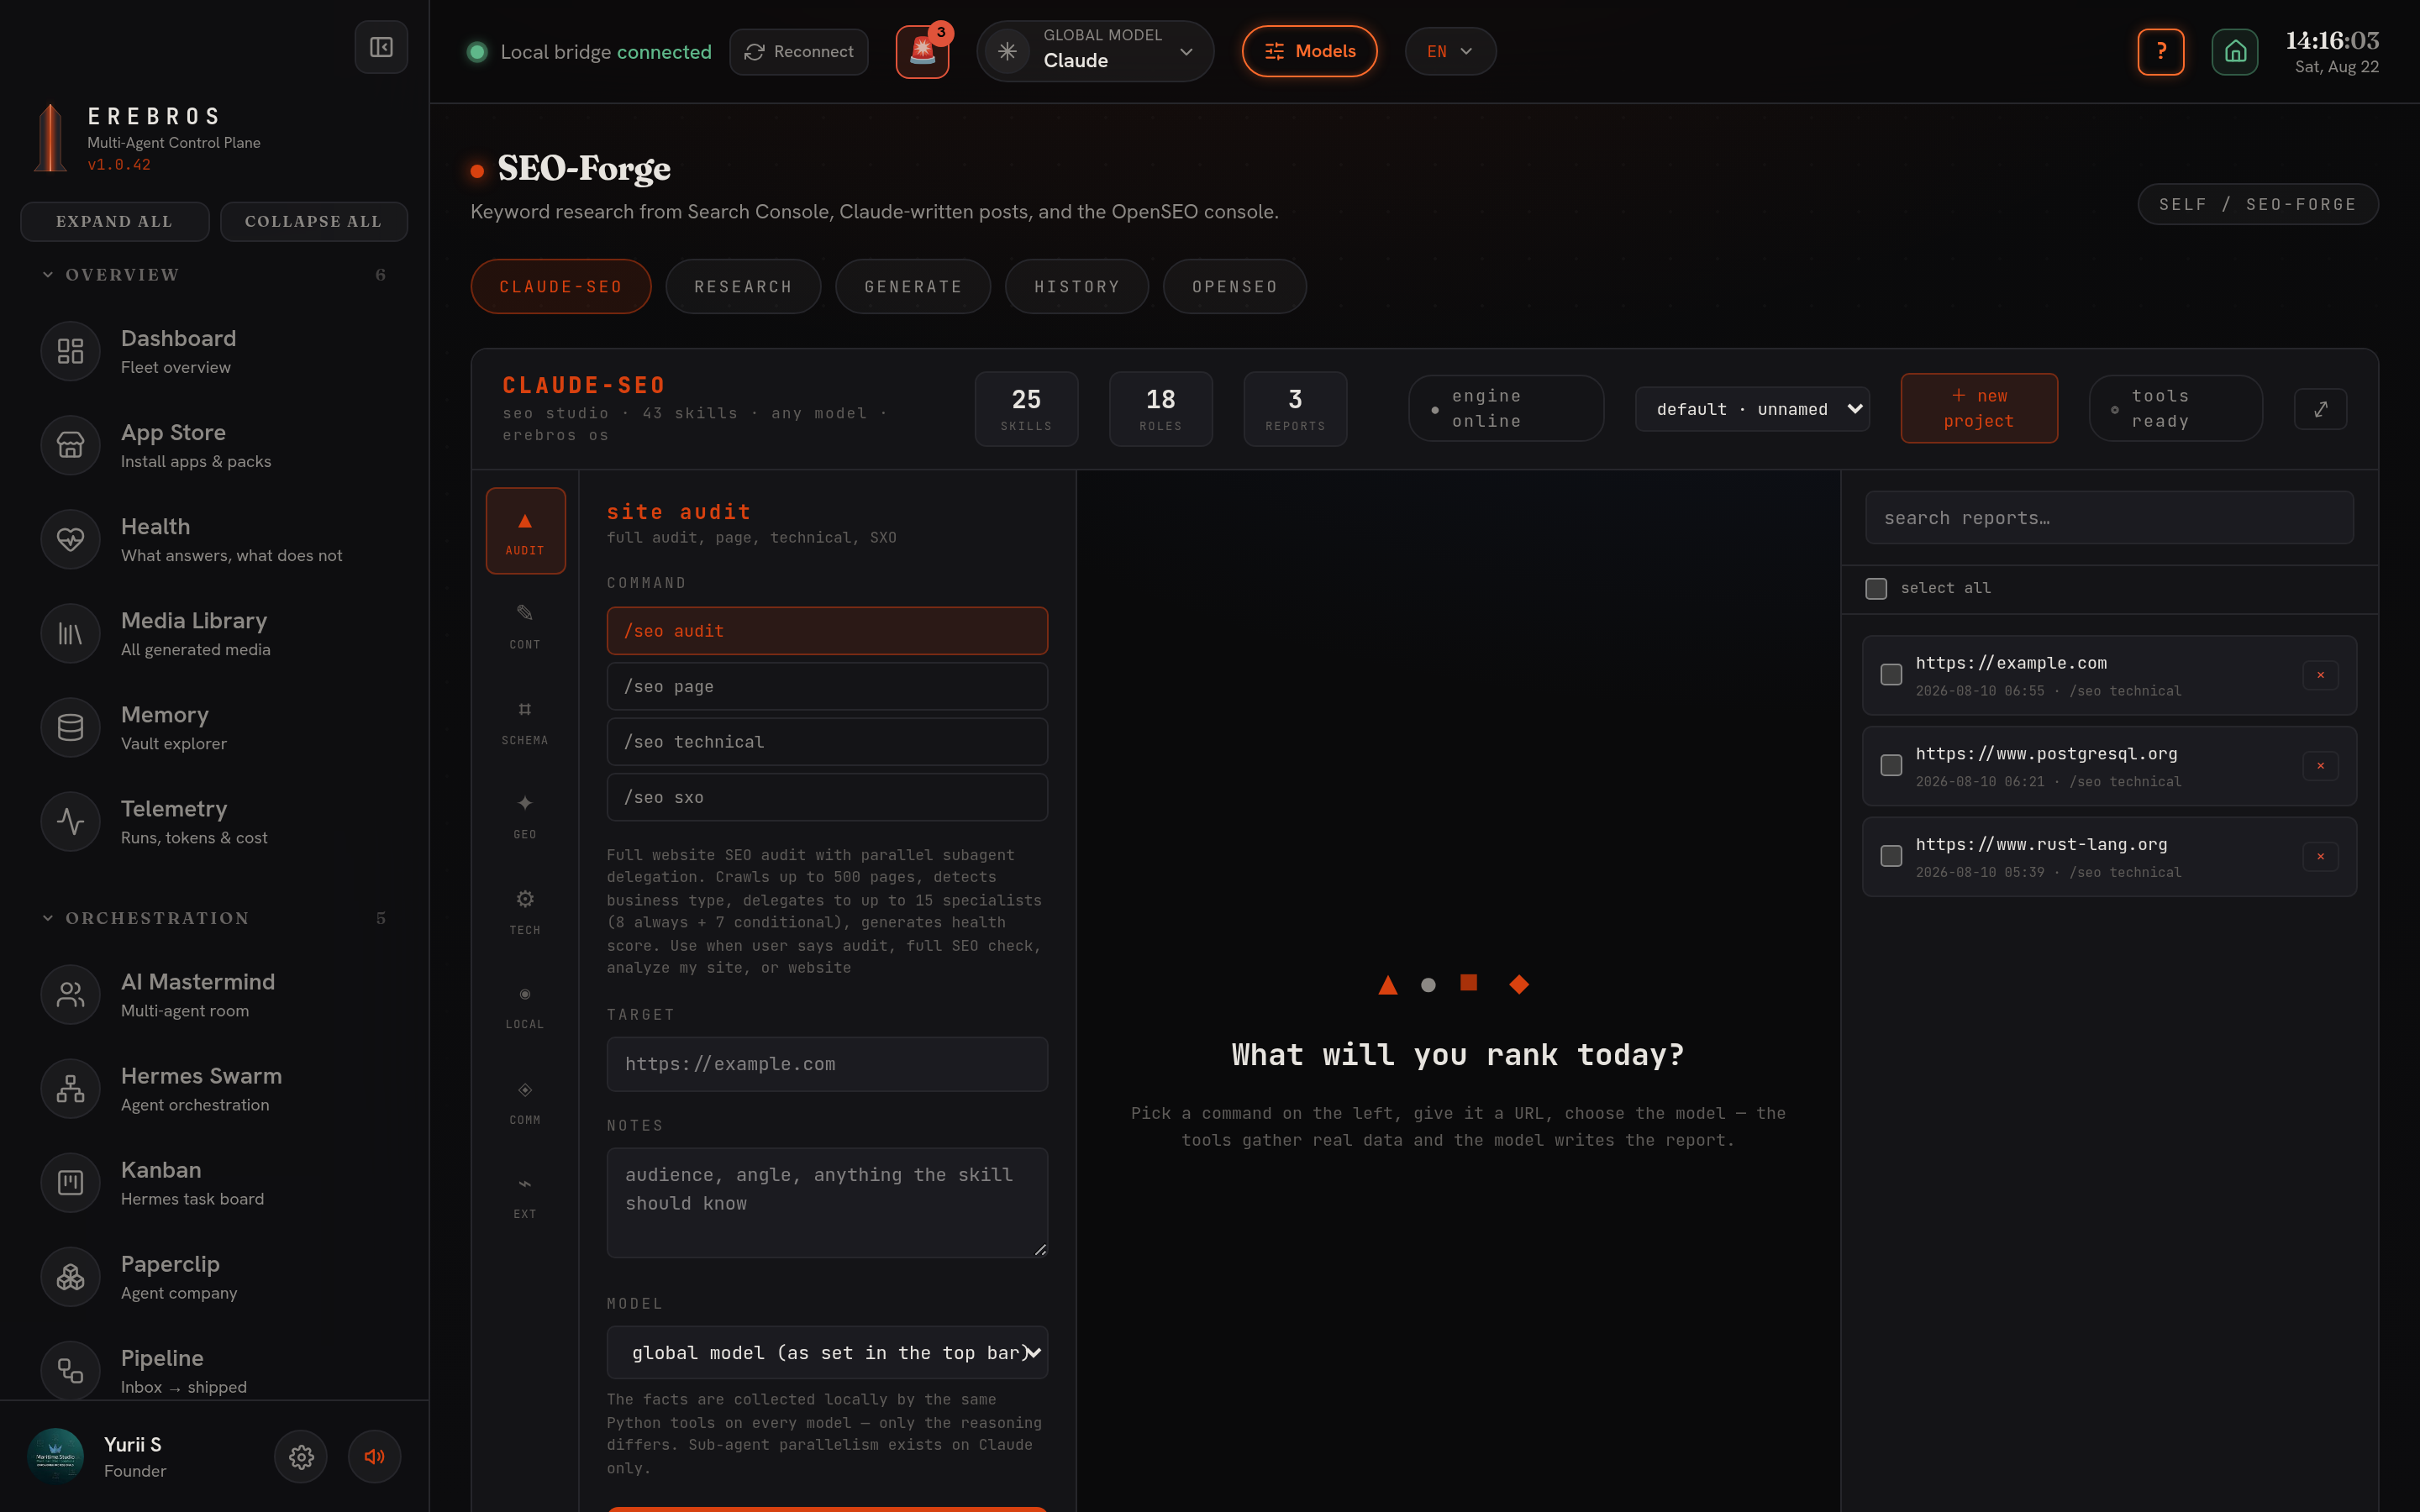
Task: Click the help question mark icon
Action: click(x=2161, y=51)
